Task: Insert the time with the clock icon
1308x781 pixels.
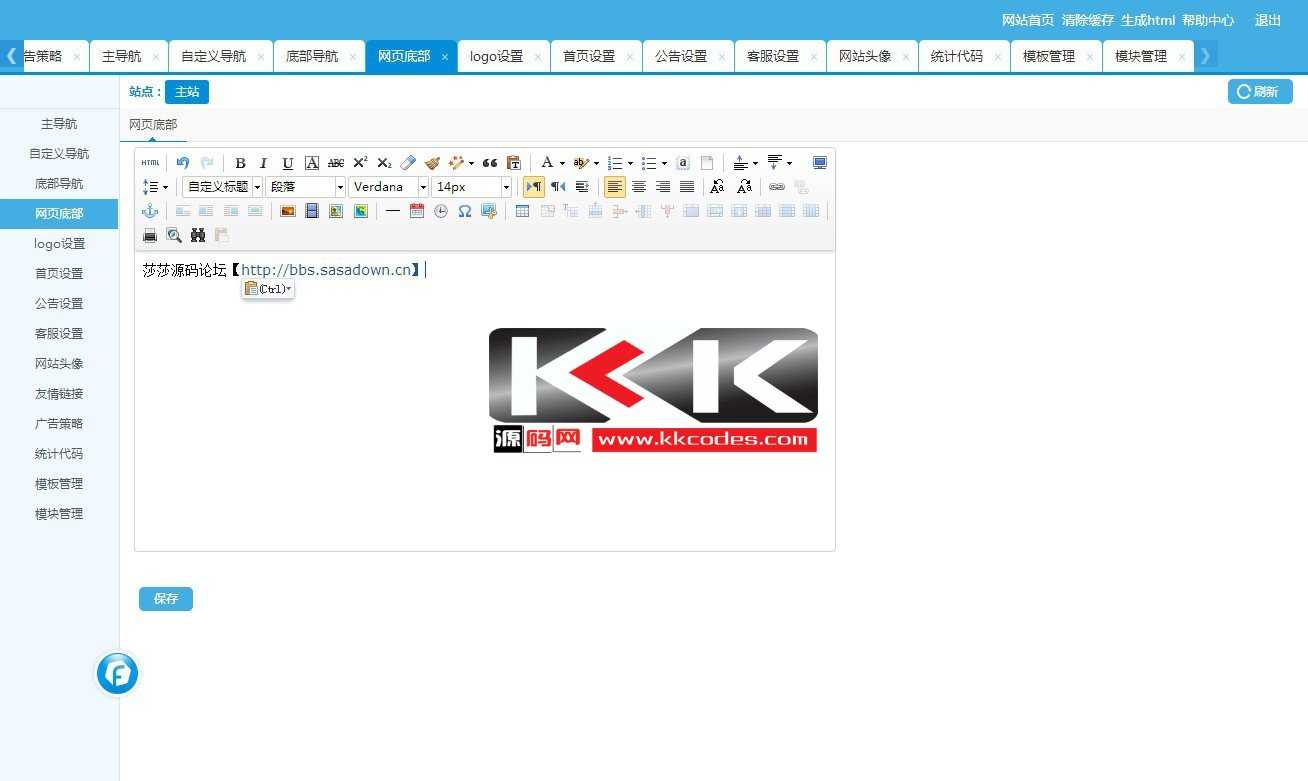Action: [x=441, y=211]
